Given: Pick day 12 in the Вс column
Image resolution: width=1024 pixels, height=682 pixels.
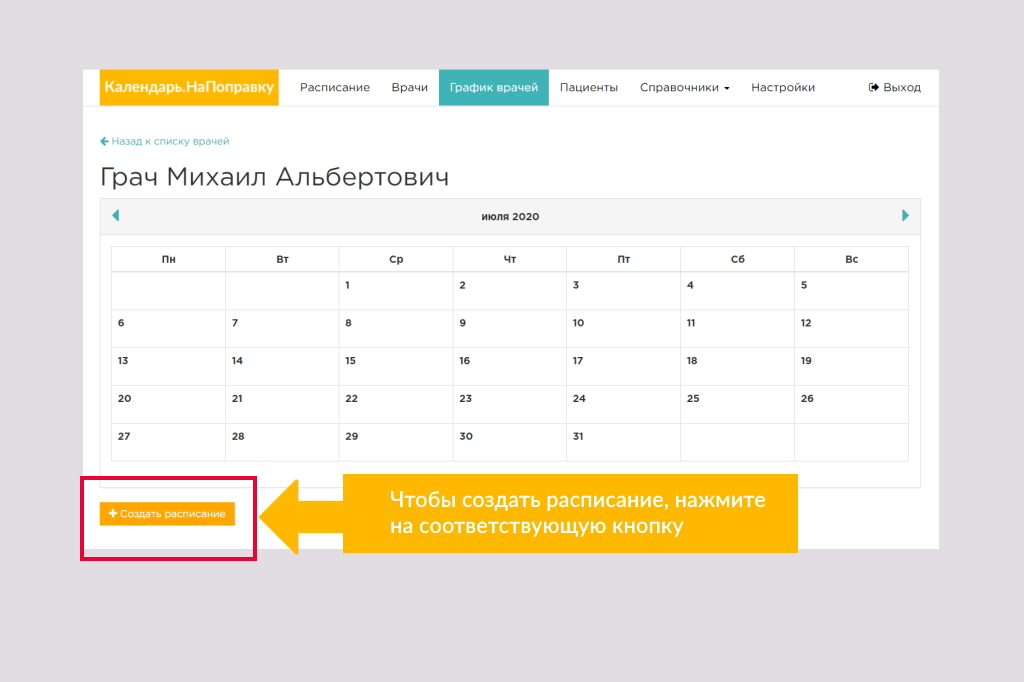Looking at the screenshot, I should tap(851, 329).
